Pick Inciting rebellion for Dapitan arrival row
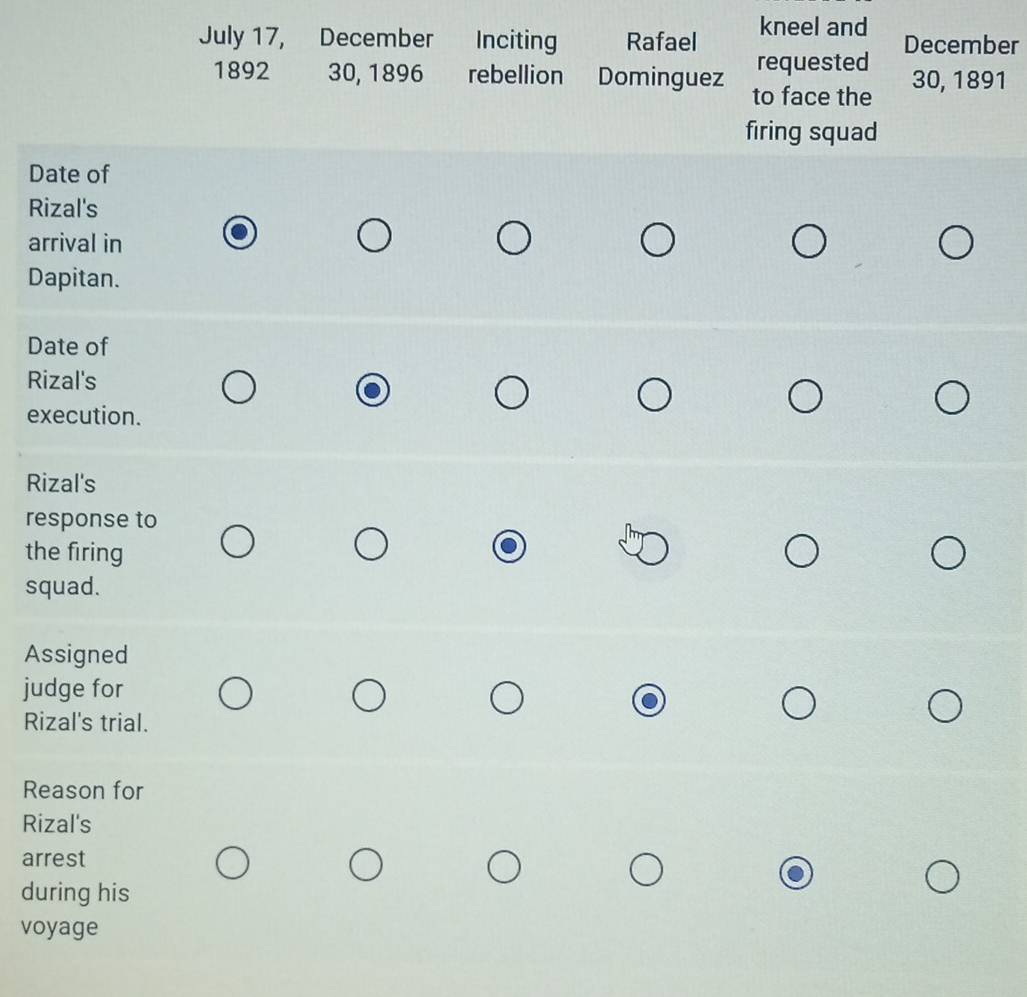The image size is (1027, 997). [x=514, y=238]
